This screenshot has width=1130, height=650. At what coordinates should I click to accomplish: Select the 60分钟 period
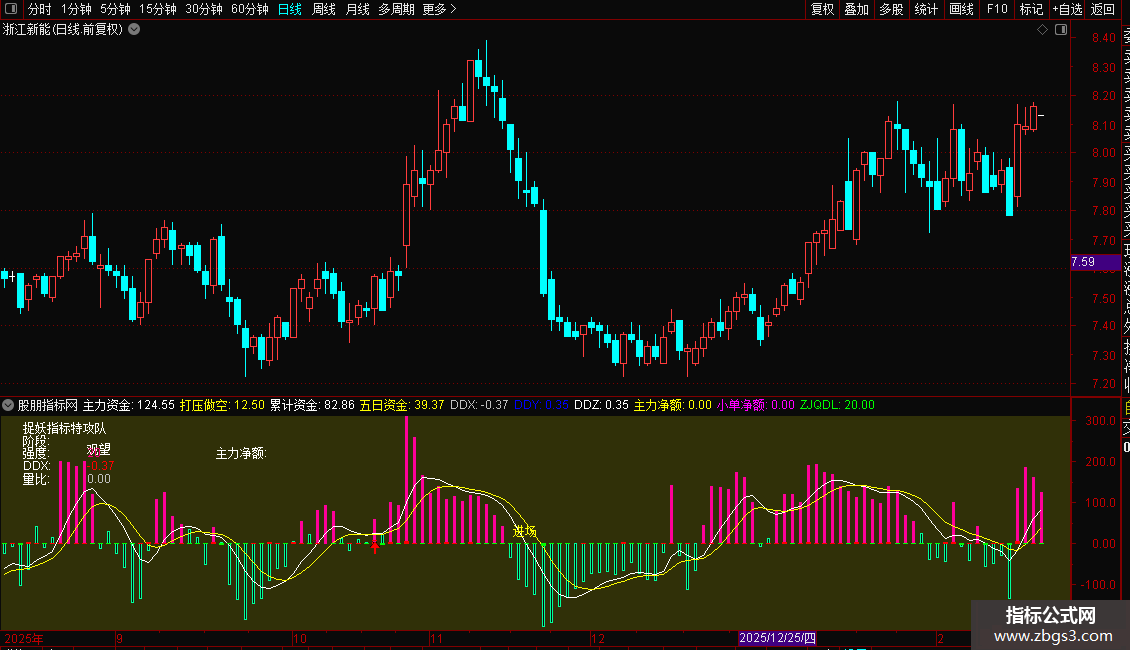coord(250,9)
